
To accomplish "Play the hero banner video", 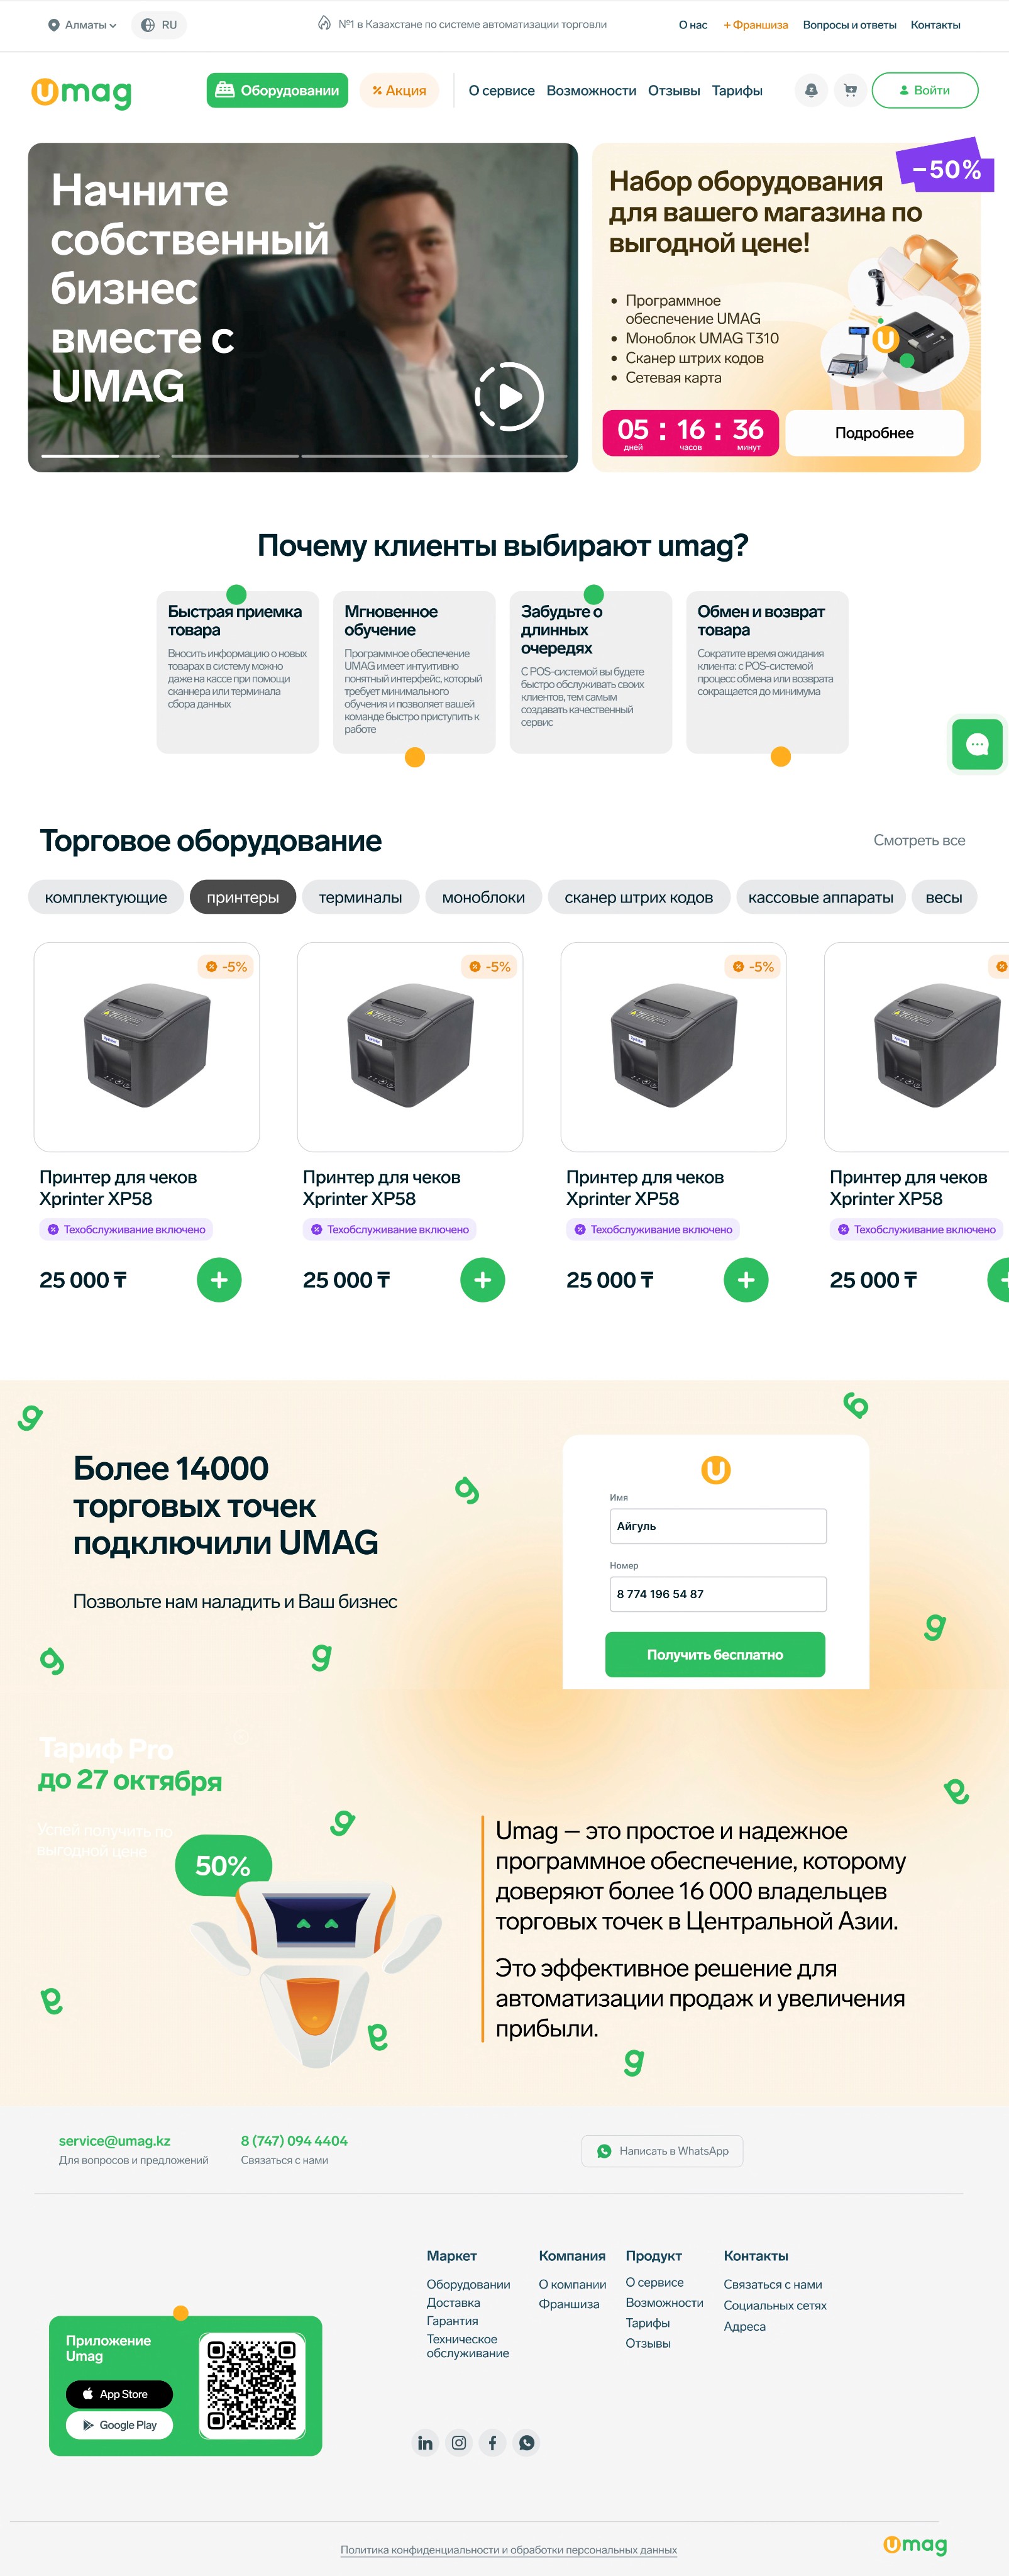I will pos(510,397).
